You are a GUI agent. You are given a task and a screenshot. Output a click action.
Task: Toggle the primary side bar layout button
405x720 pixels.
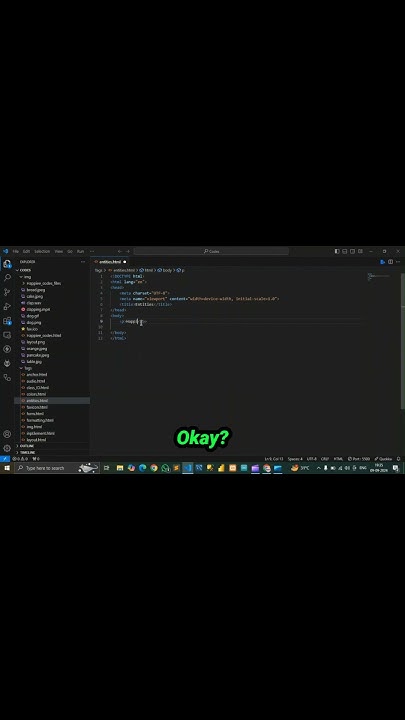337,251
